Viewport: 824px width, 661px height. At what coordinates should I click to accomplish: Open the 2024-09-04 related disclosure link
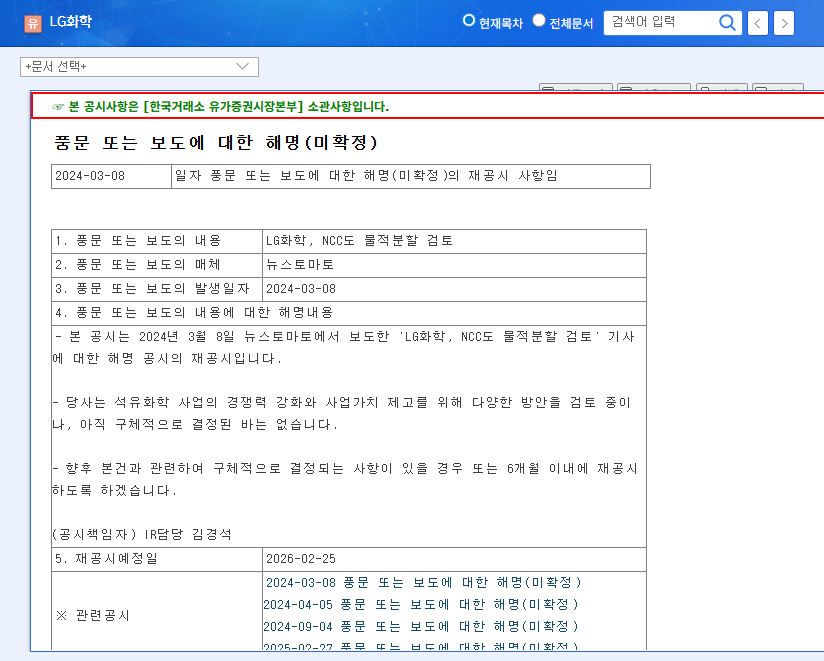click(421, 626)
